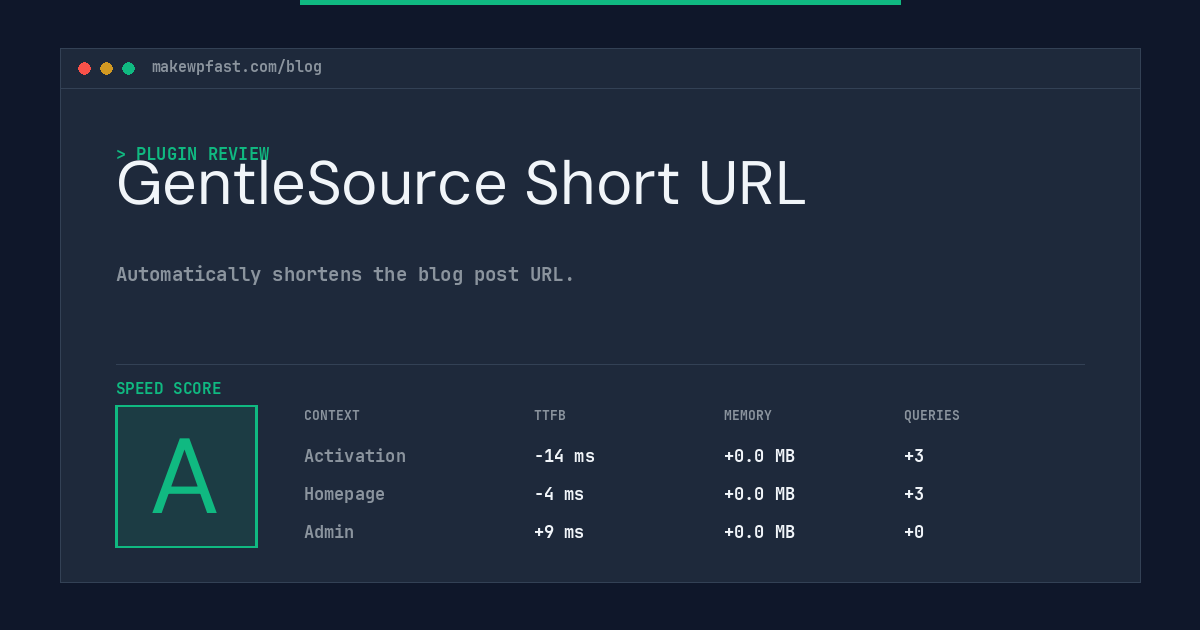Click the Homepage queries value +3
The width and height of the screenshot is (1200, 630).
coord(914,494)
